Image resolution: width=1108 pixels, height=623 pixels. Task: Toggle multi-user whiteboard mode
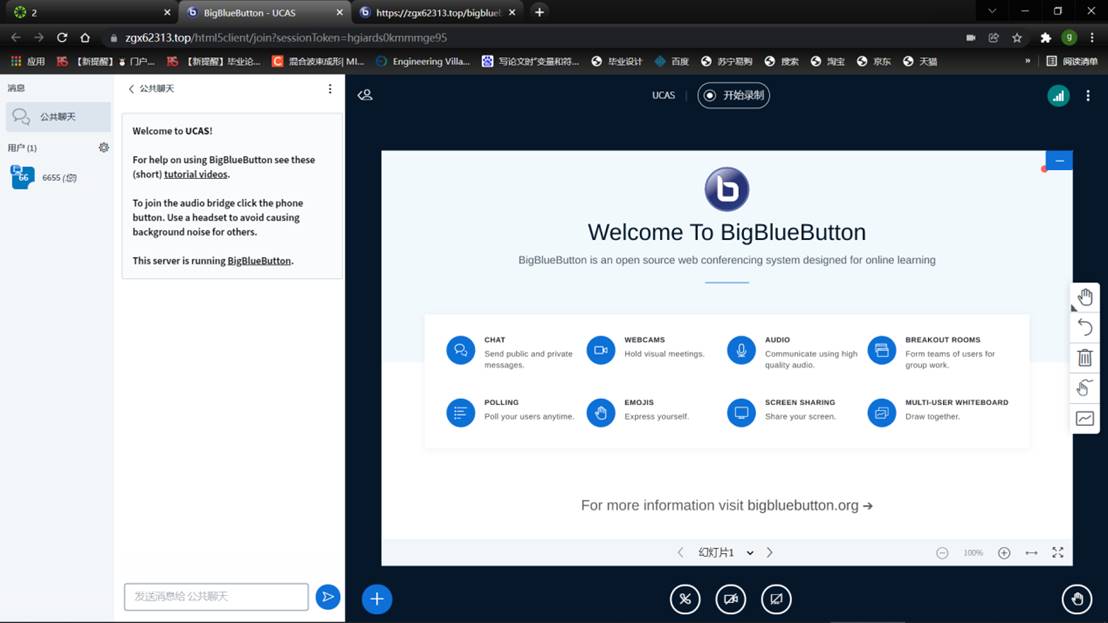tap(1085, 387)
